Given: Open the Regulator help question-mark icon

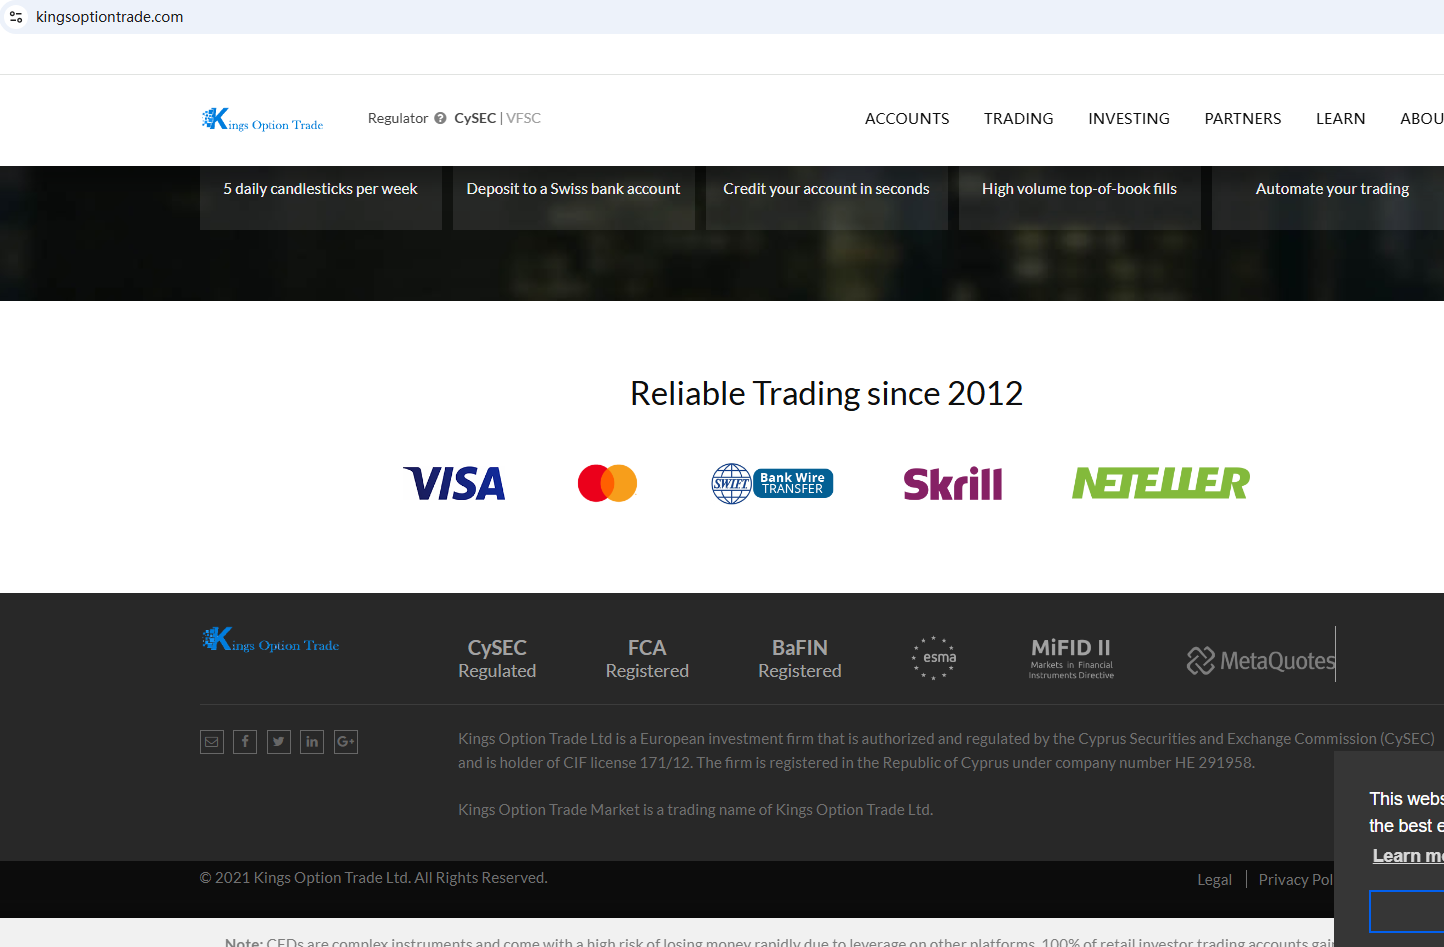Looking at the screenshot, I should coord(440,118).
